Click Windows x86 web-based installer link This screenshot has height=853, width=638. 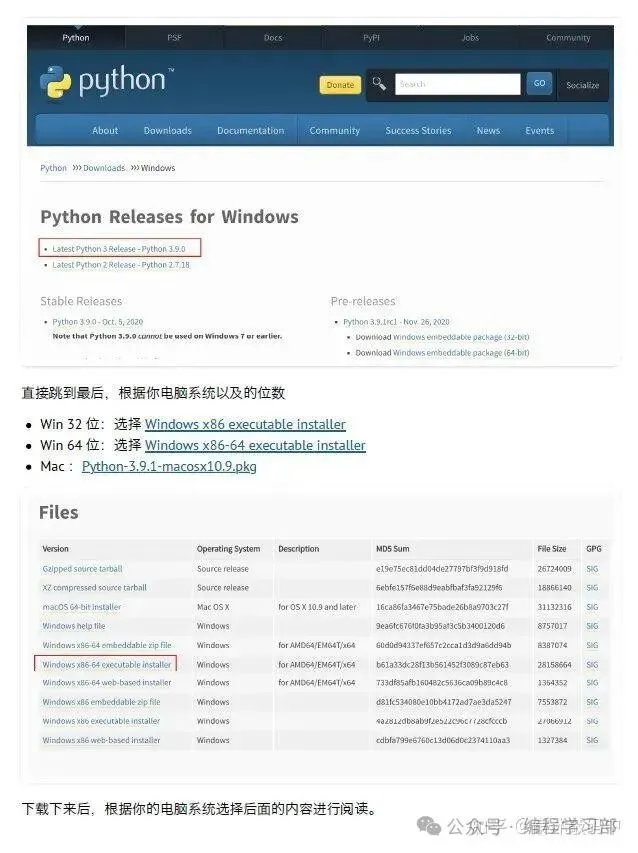(101, 740)
